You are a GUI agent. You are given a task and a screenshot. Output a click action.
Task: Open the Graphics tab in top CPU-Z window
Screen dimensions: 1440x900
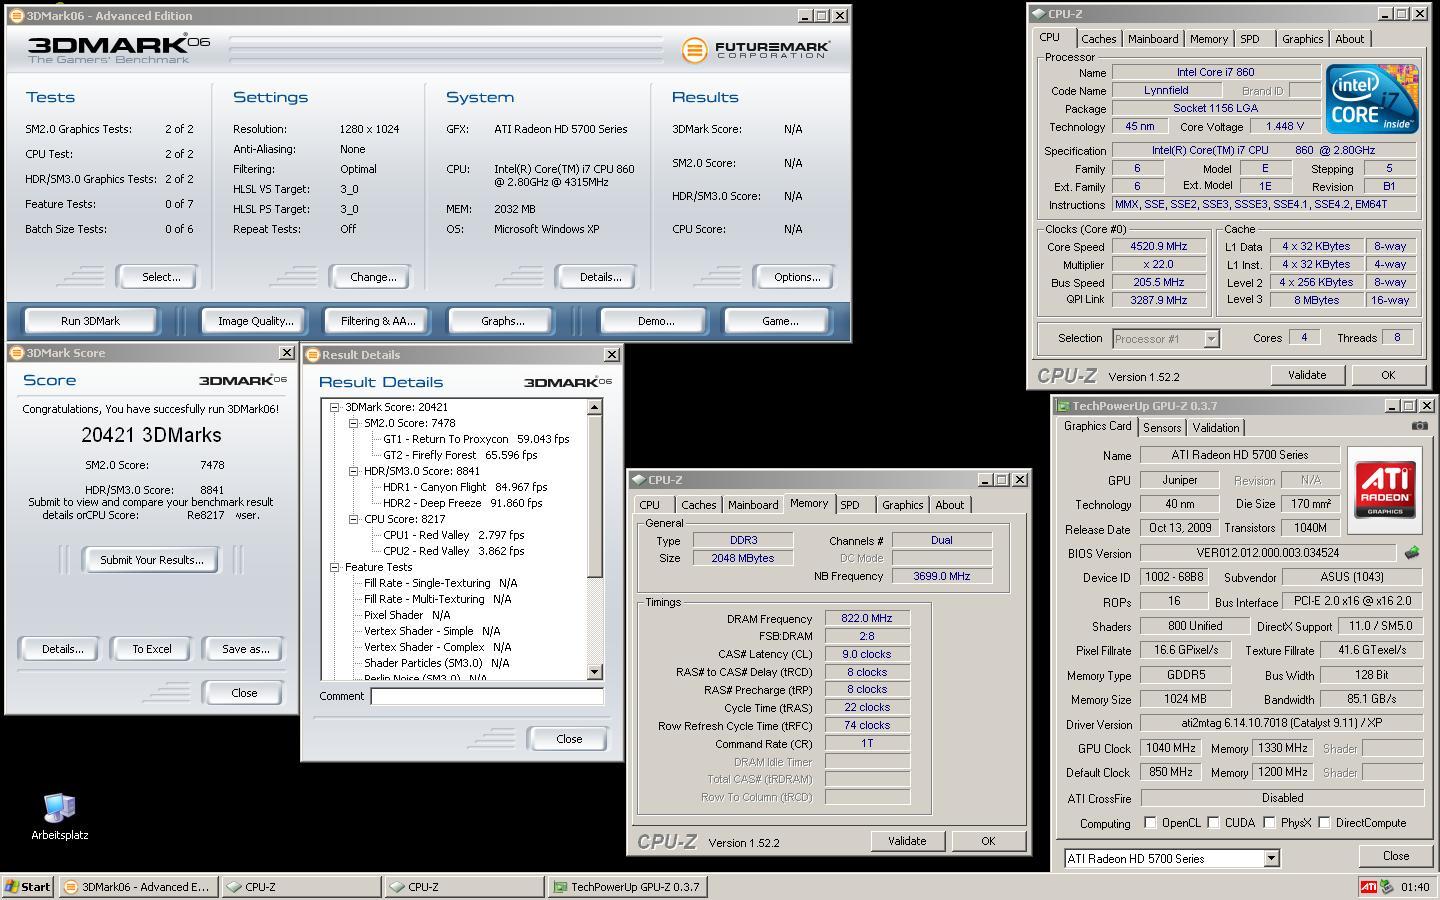point(1302,39)
